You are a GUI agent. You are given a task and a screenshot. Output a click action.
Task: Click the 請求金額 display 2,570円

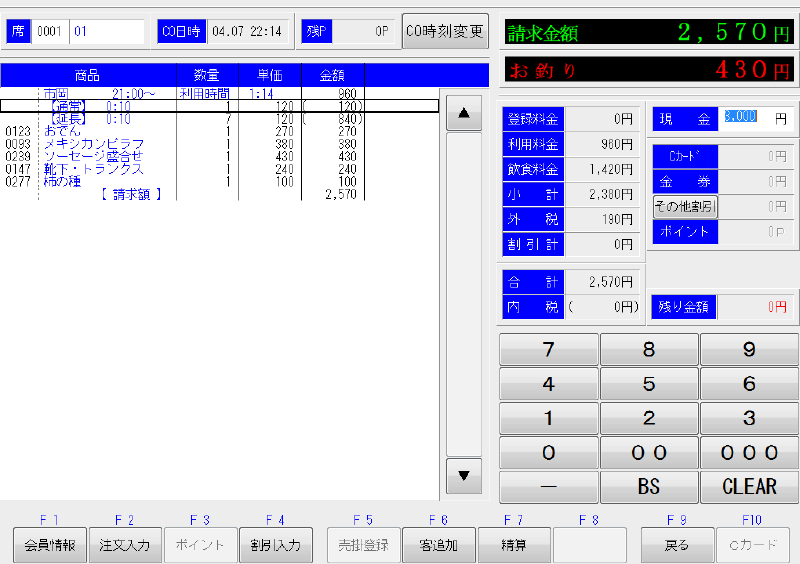[x=649, y=33]
